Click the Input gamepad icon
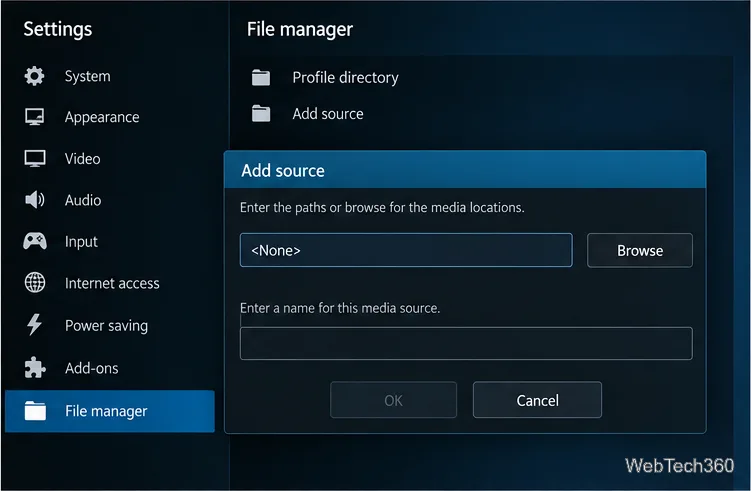Screen dimensions: 751x491 [x=34, y=241]
